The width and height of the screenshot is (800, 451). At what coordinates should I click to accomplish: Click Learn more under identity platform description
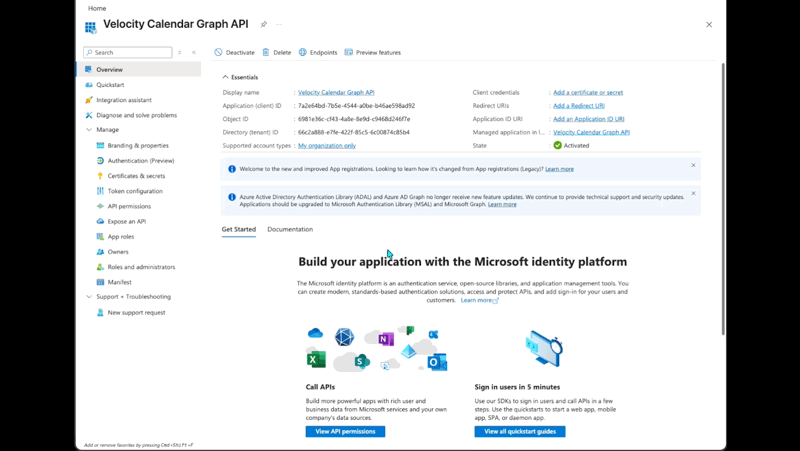point(479,300)
